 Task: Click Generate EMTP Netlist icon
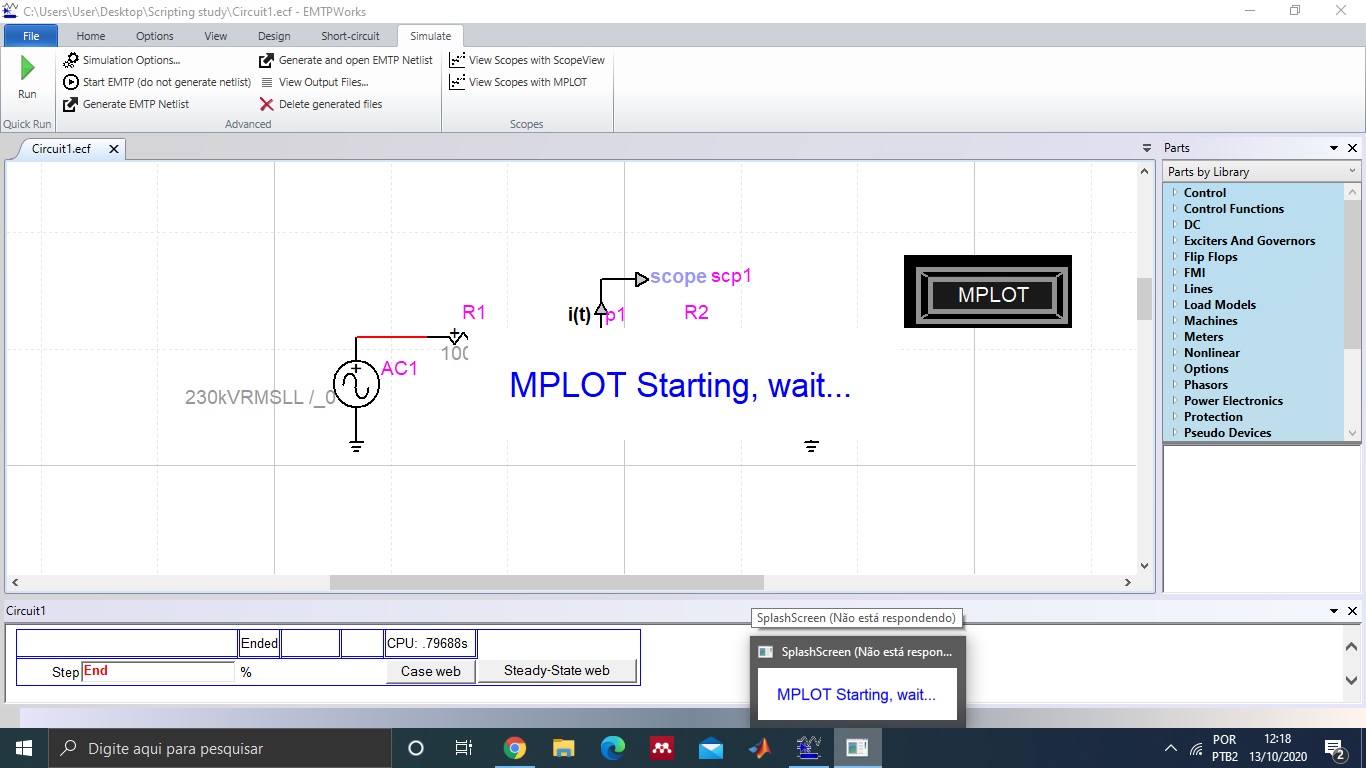[71, 104]
